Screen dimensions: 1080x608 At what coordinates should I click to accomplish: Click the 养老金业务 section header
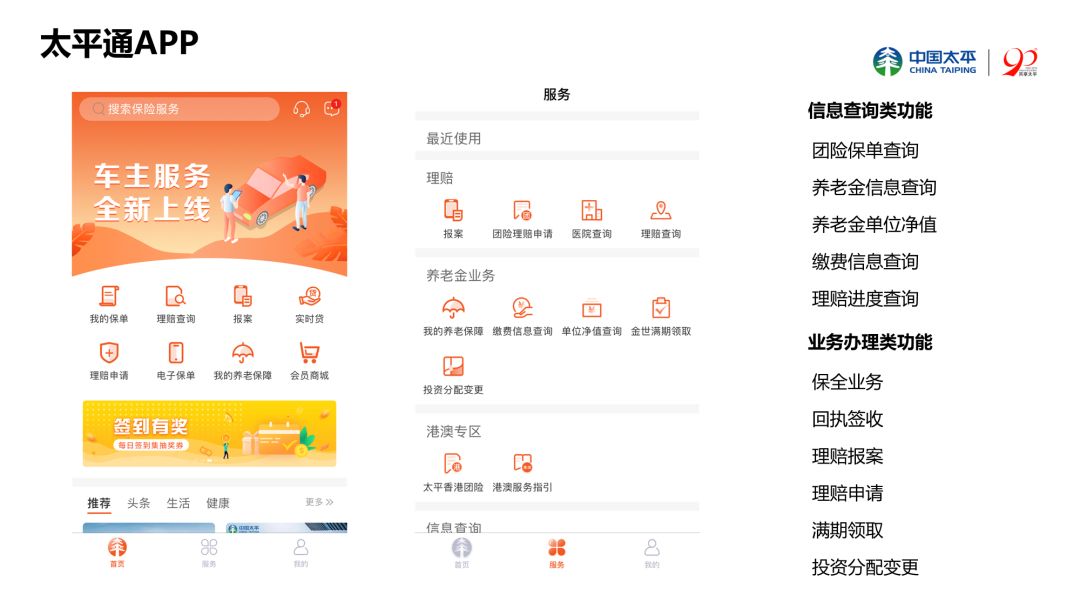[460, 275]
